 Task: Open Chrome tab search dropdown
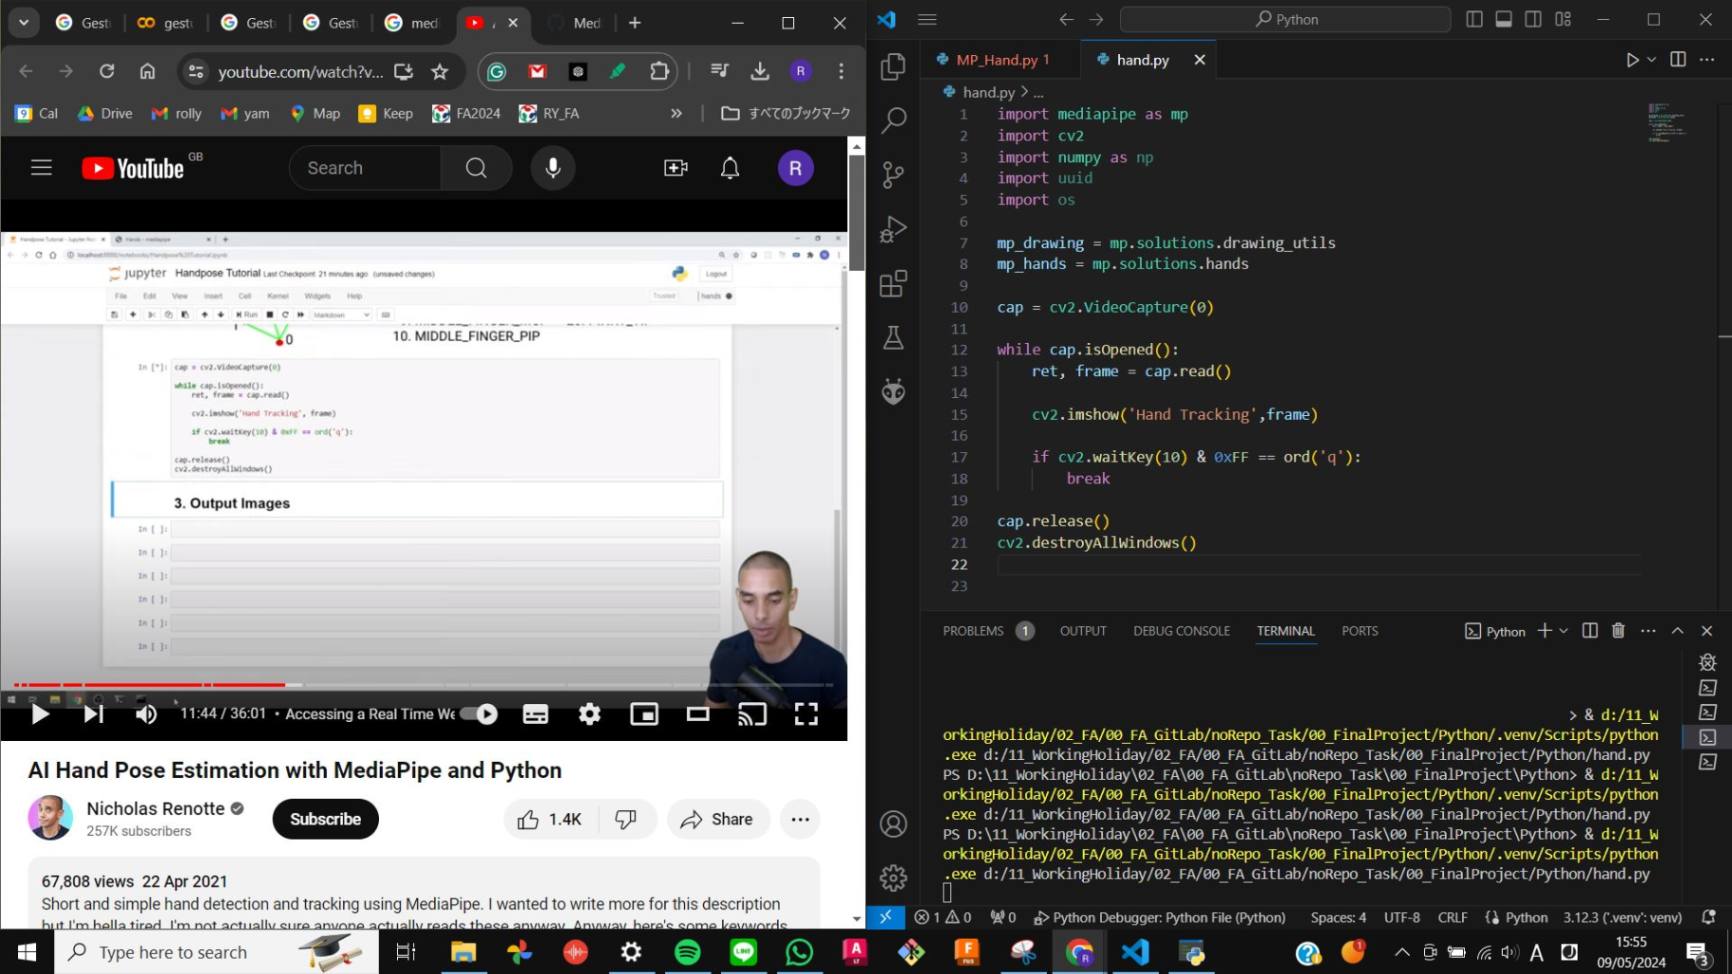coord(23,22)
